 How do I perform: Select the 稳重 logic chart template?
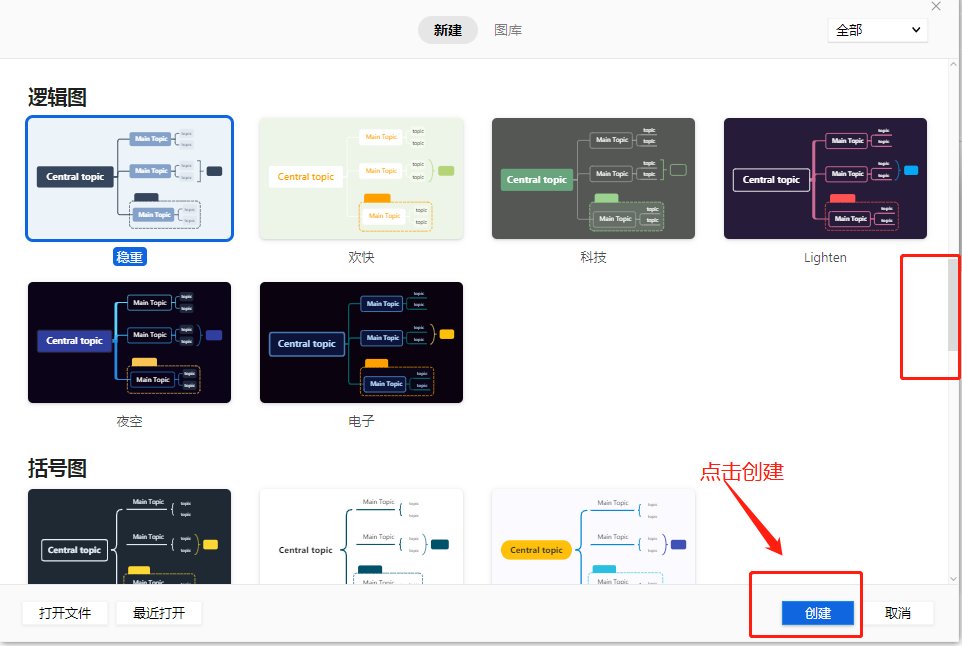click(x=130, y=179)
